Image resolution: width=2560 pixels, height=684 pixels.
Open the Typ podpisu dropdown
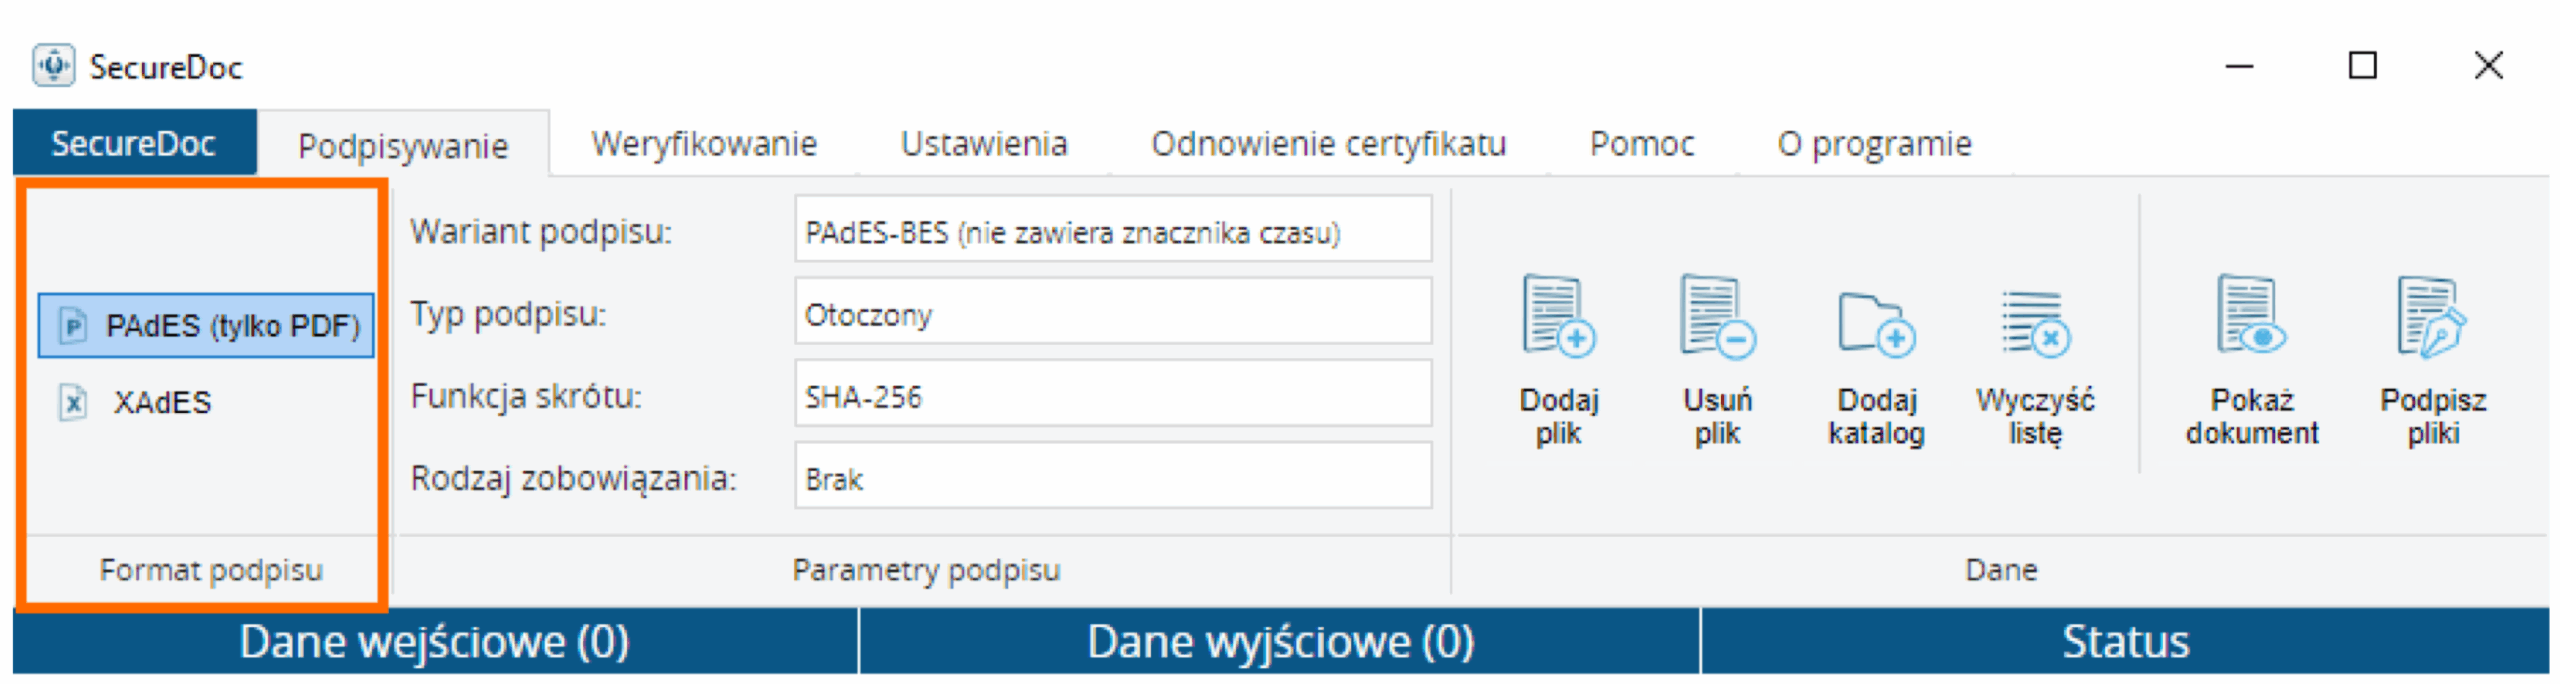[1112, 314]
